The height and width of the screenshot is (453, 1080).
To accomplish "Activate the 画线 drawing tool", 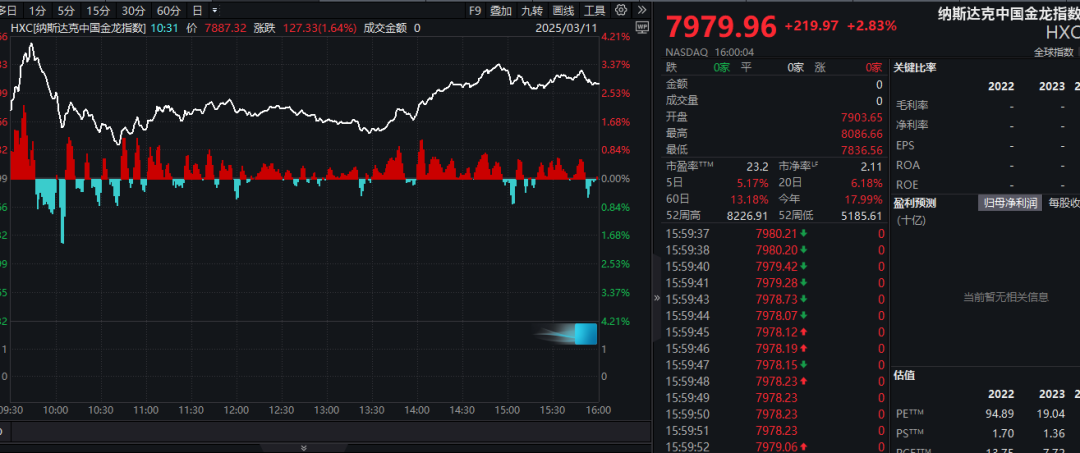I will 563,10.
